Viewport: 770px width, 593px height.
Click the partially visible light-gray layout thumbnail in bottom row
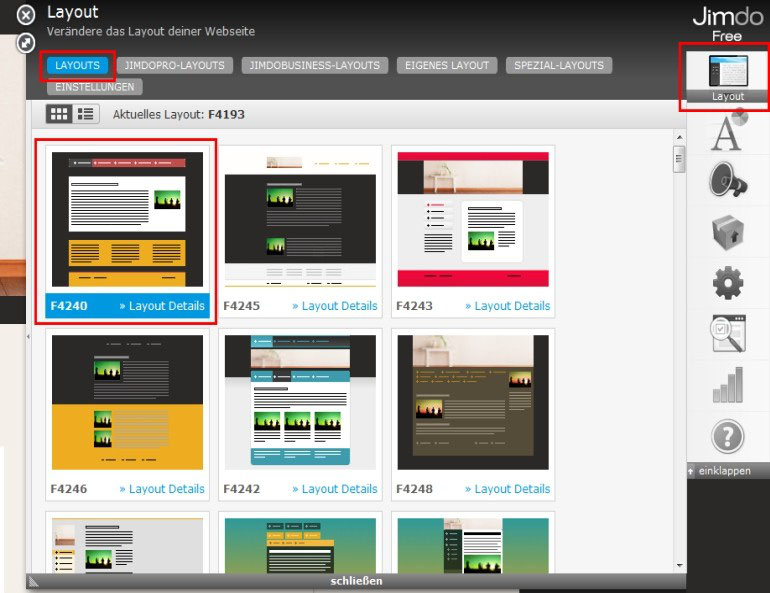point(127,545)
